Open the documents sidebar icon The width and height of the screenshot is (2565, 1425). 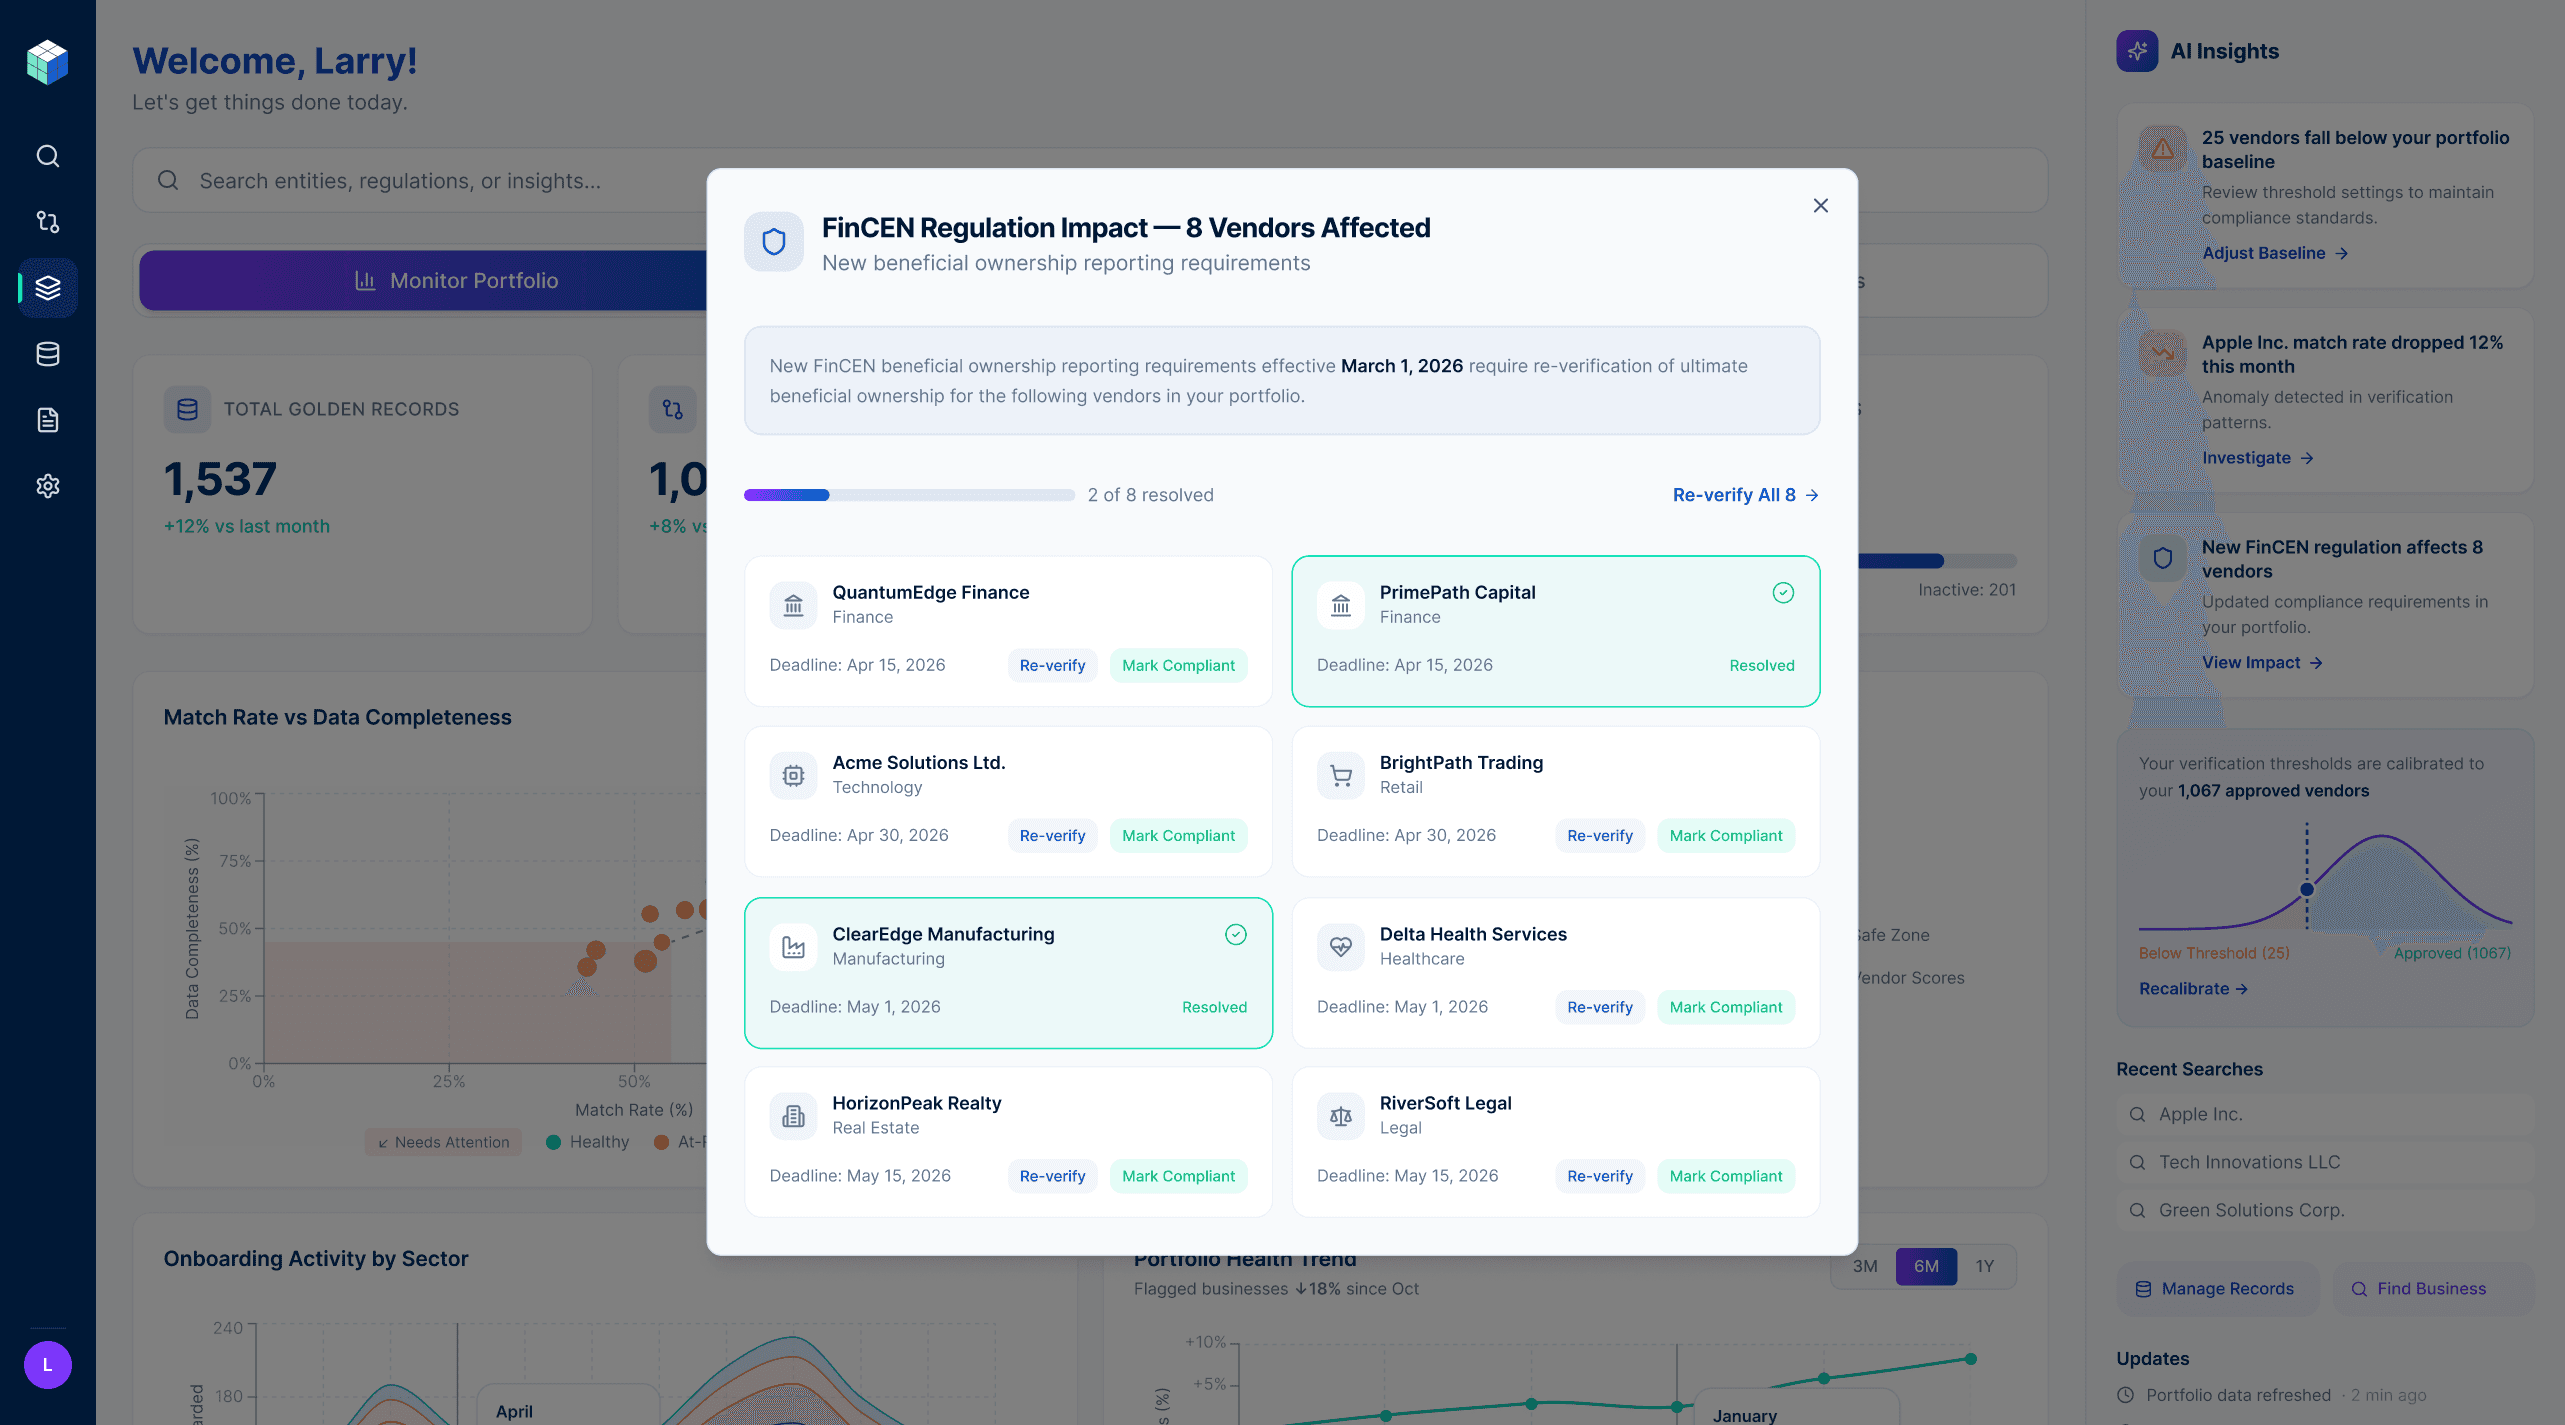pos(47,420)
